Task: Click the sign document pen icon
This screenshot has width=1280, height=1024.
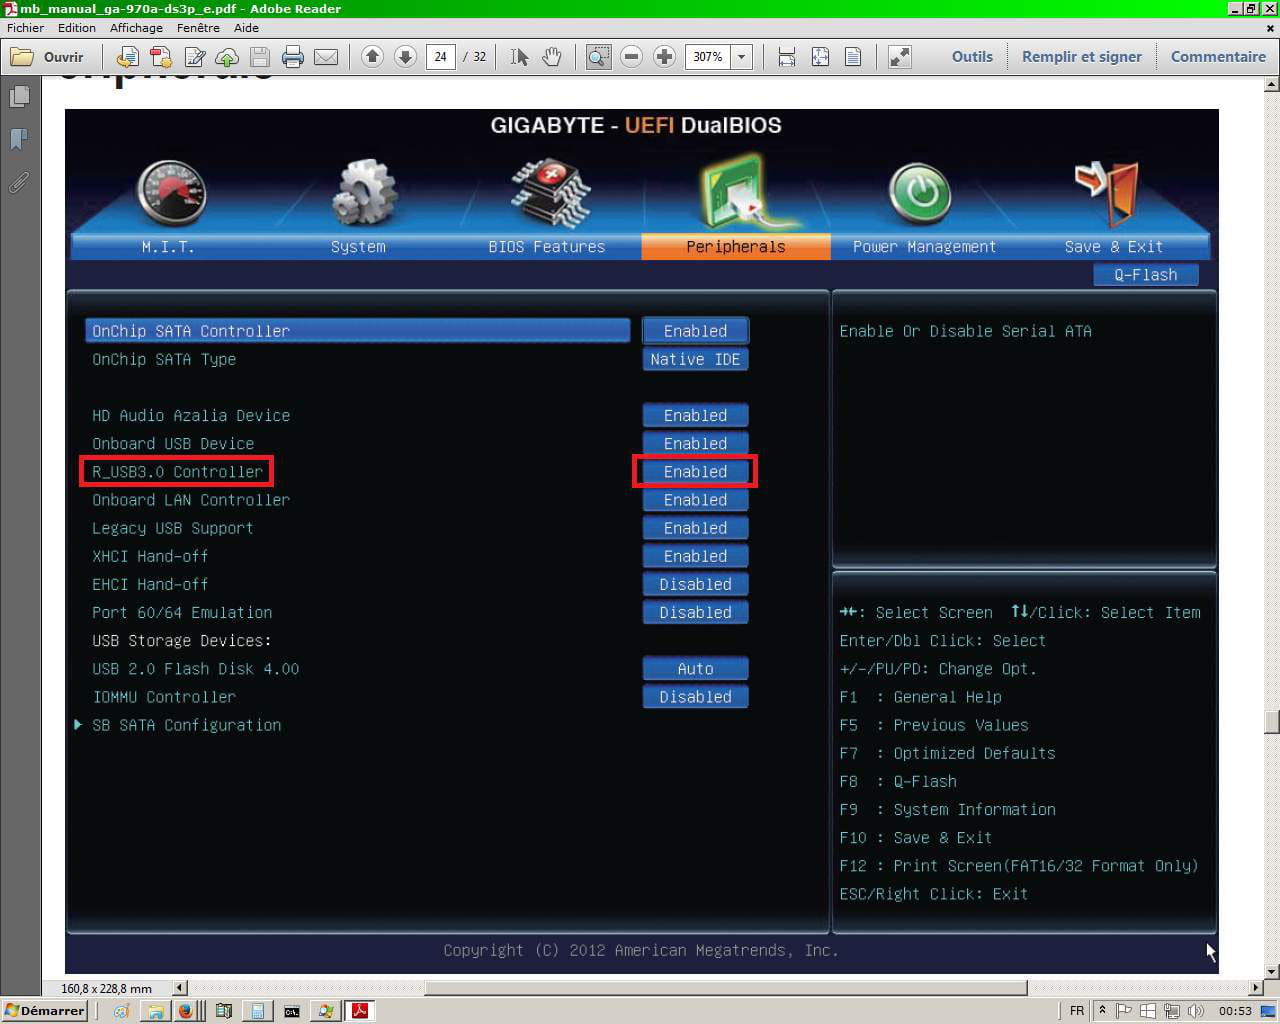Action: [x=194, y=57]
